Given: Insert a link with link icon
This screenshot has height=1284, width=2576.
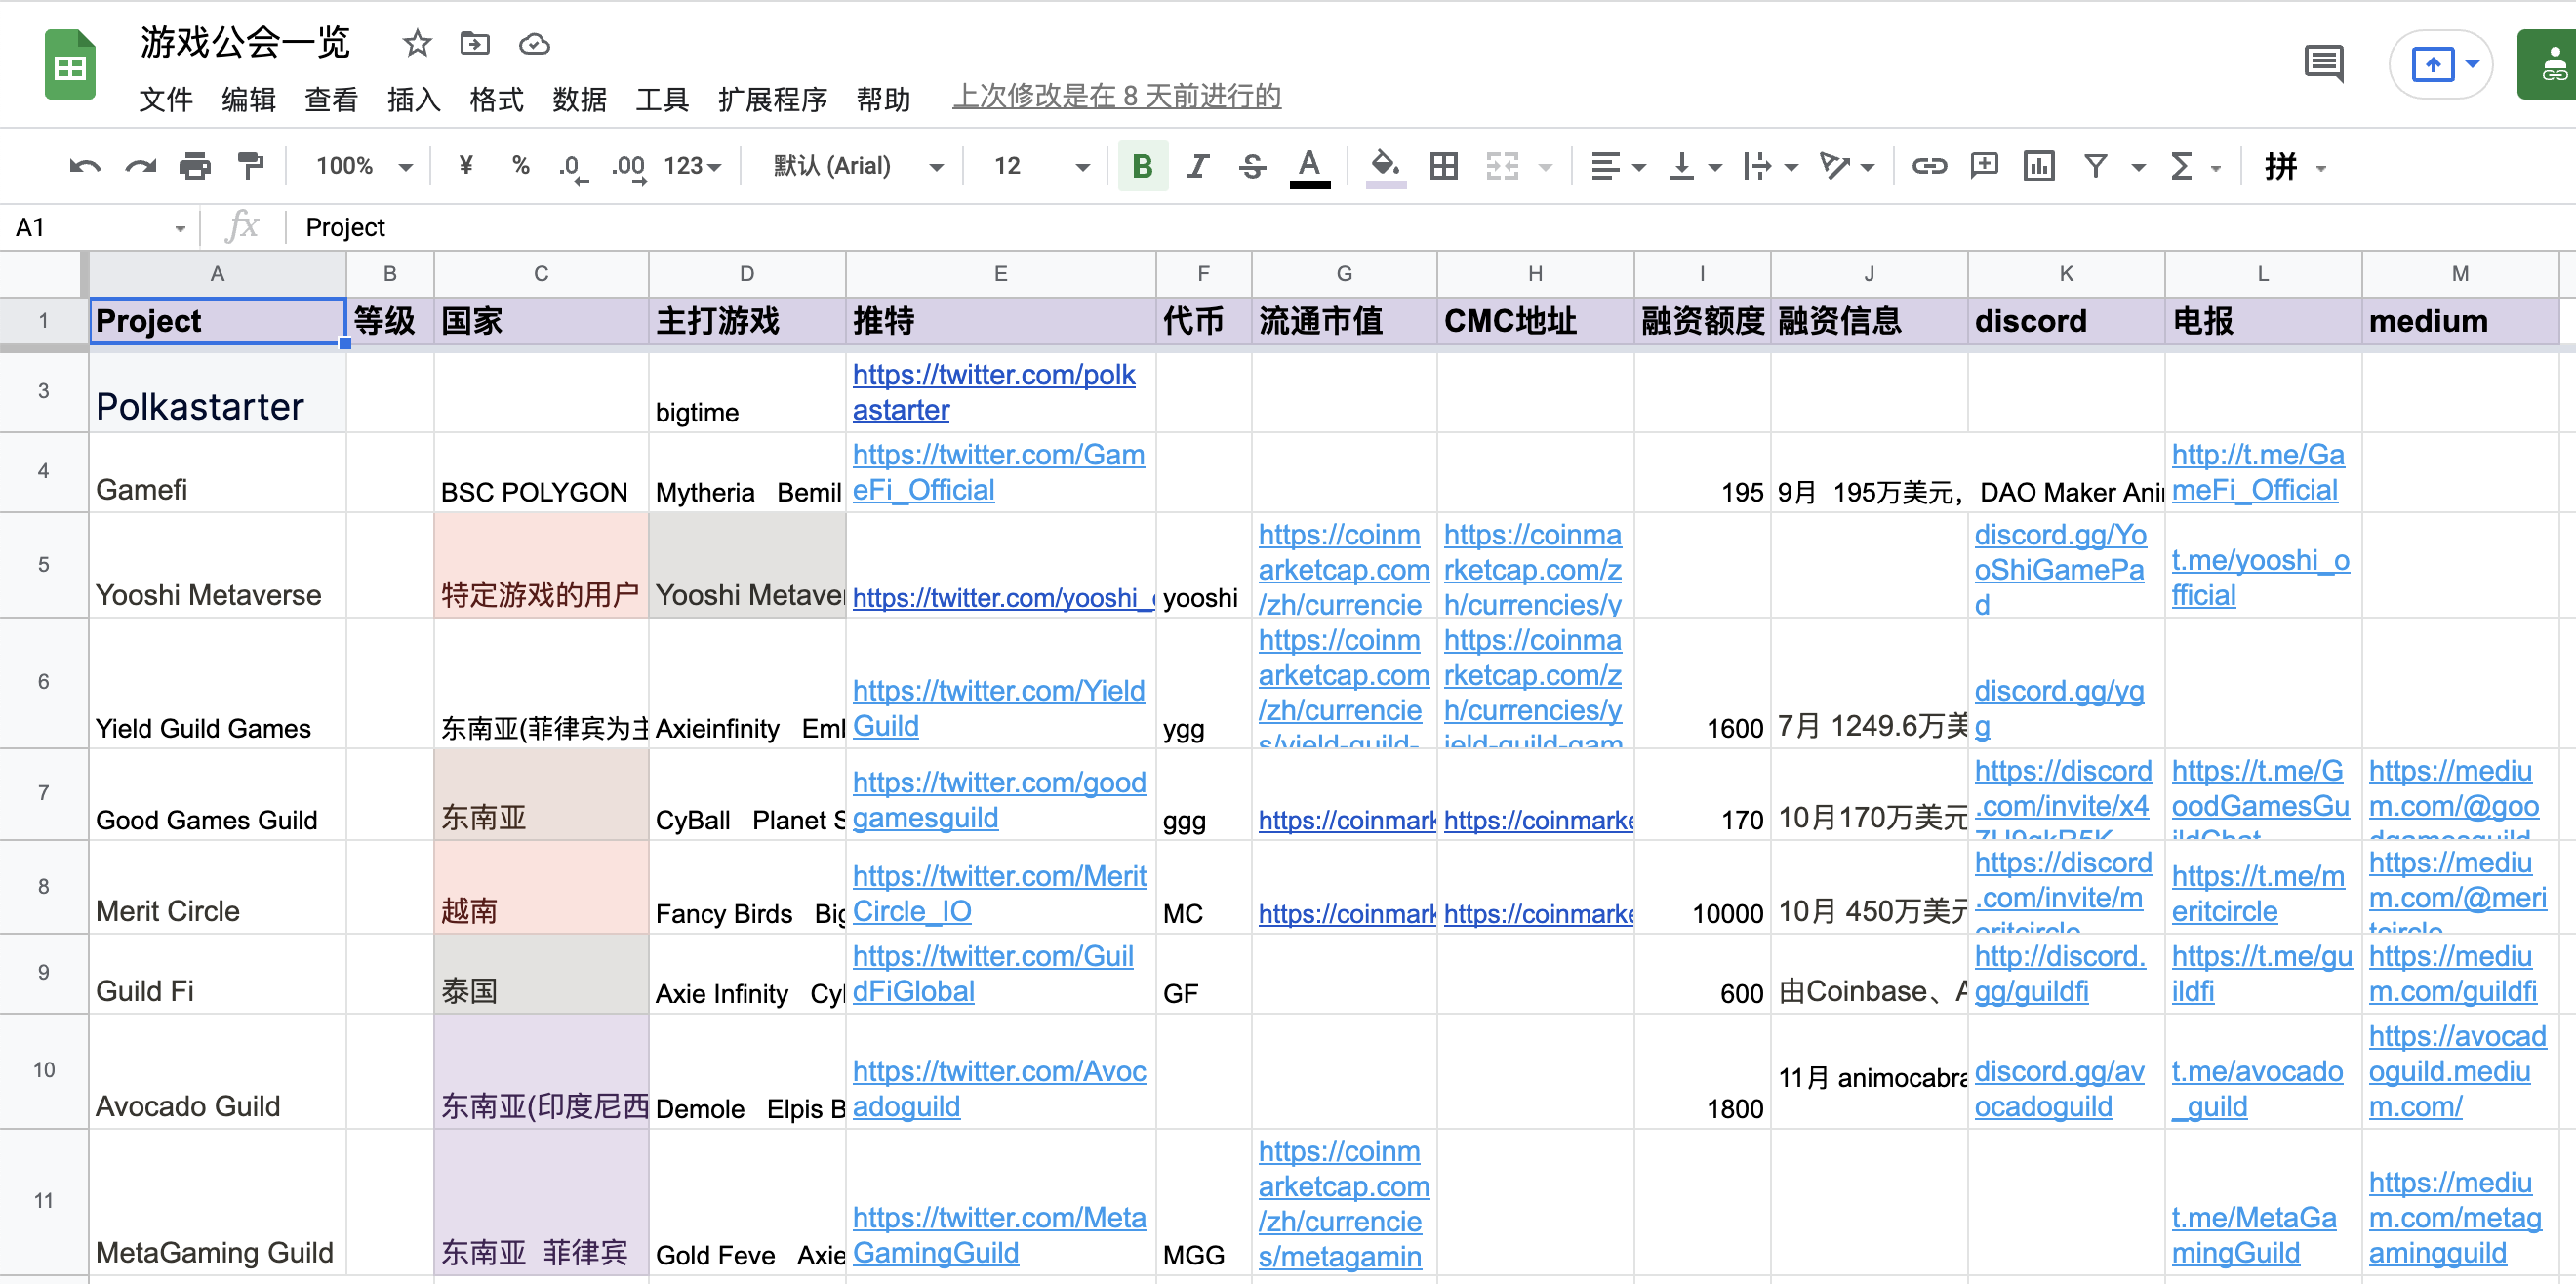Looking at the screenshot, I should pyautogui.click(x=1929, y=166).
